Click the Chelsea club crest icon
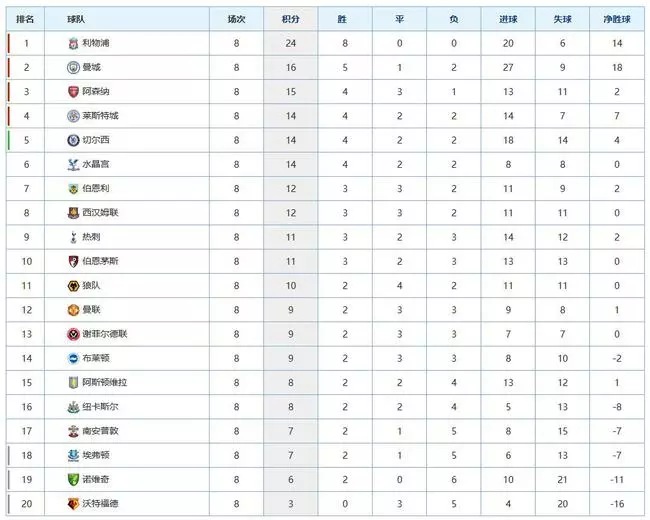The height and width of the screenshot is (520, 650). coord(73,140)
